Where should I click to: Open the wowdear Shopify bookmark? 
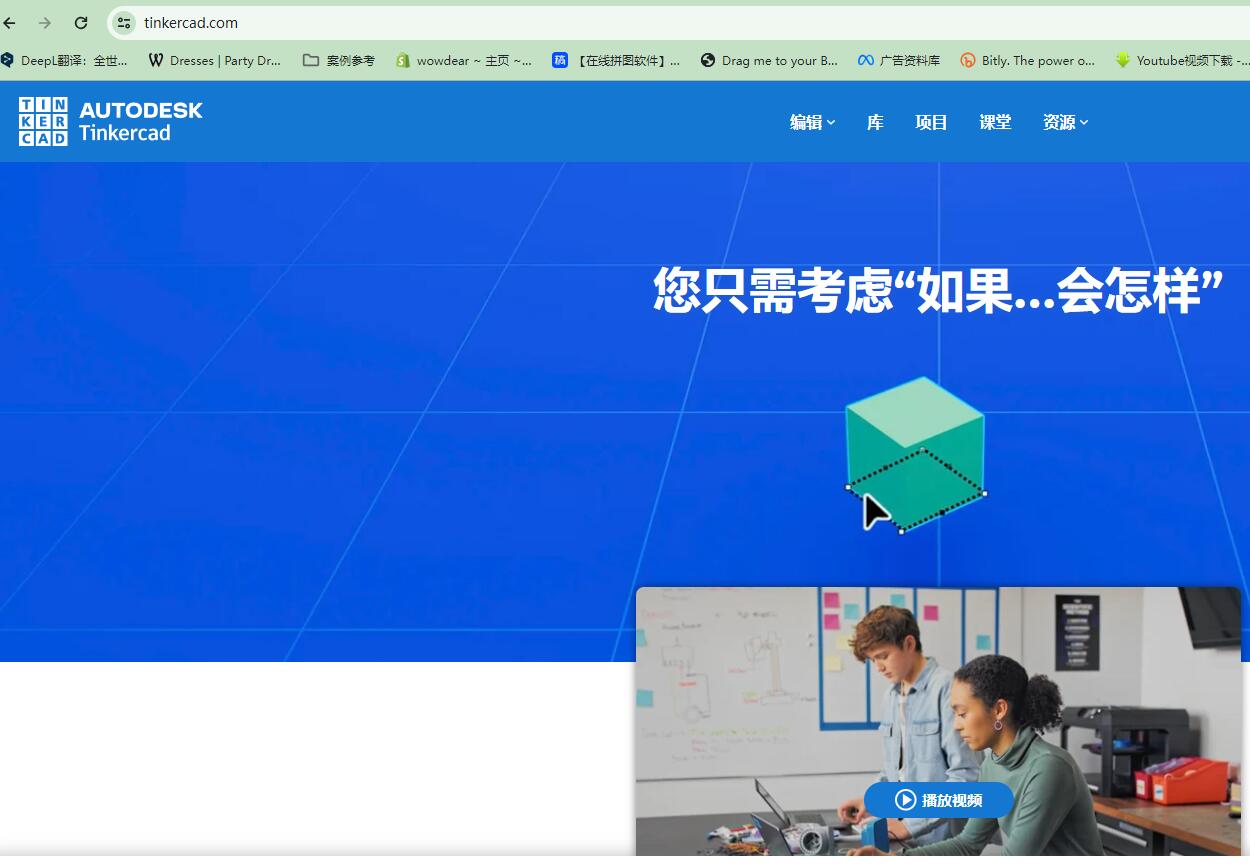[464, 61]
